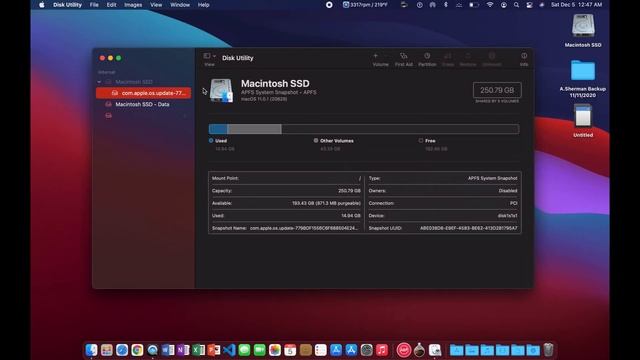Click the Macintosh SSD drive image in header
The height and width of the screenshot is (360, 640).
pos(222,90)
